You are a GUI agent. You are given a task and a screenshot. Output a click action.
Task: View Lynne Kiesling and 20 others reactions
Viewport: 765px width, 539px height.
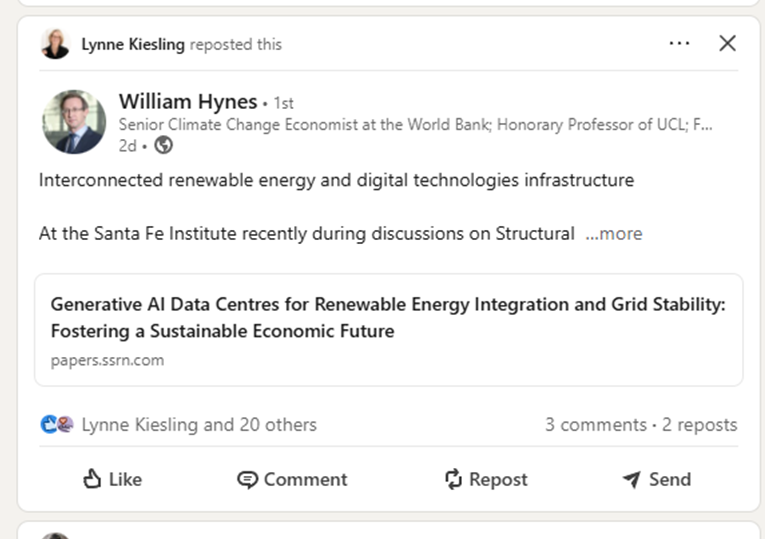click(199, 425)
